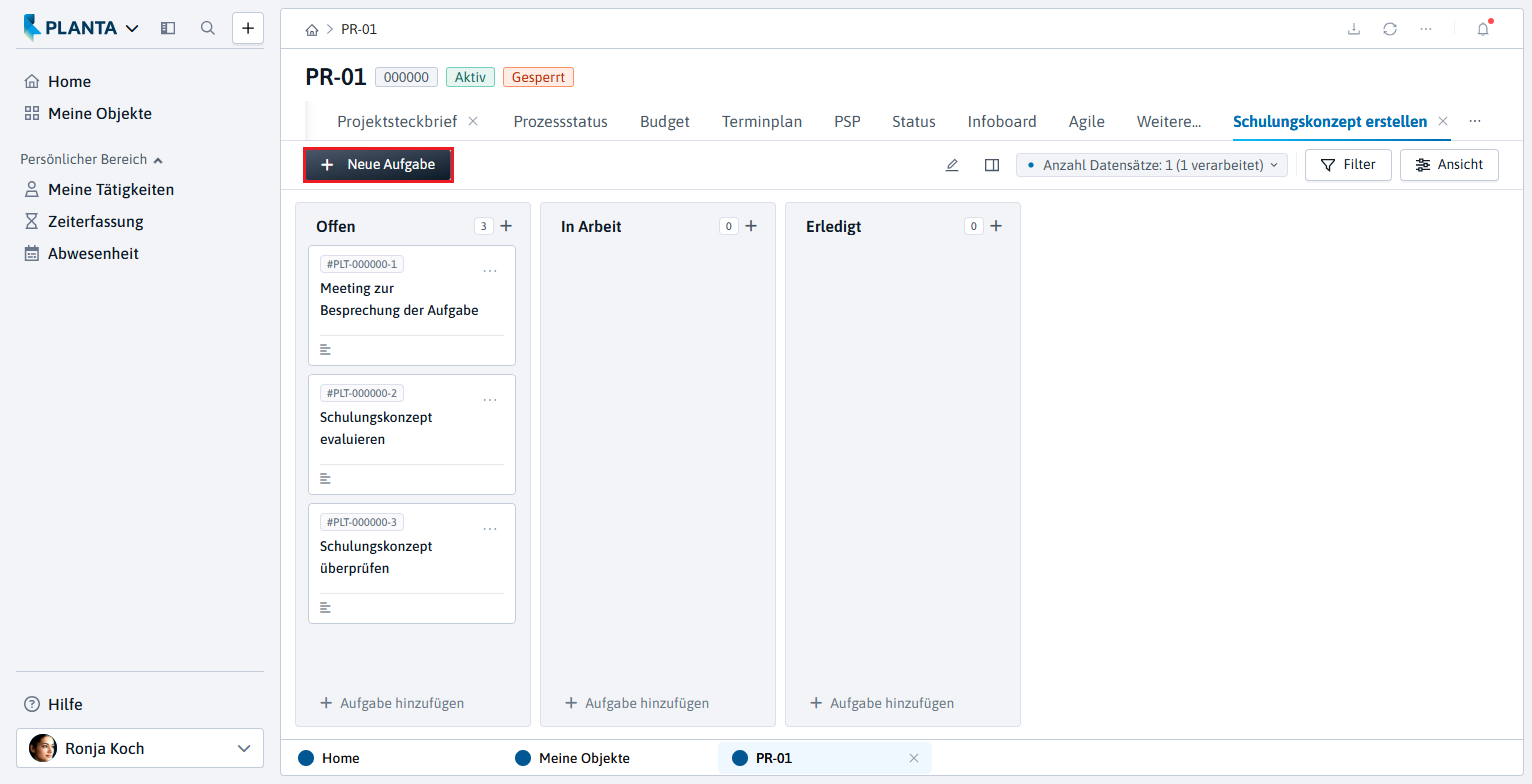Open three-dot menu on Schulungsconcept evaluieren card
The image size is (1532, 784).
point(490,400)
